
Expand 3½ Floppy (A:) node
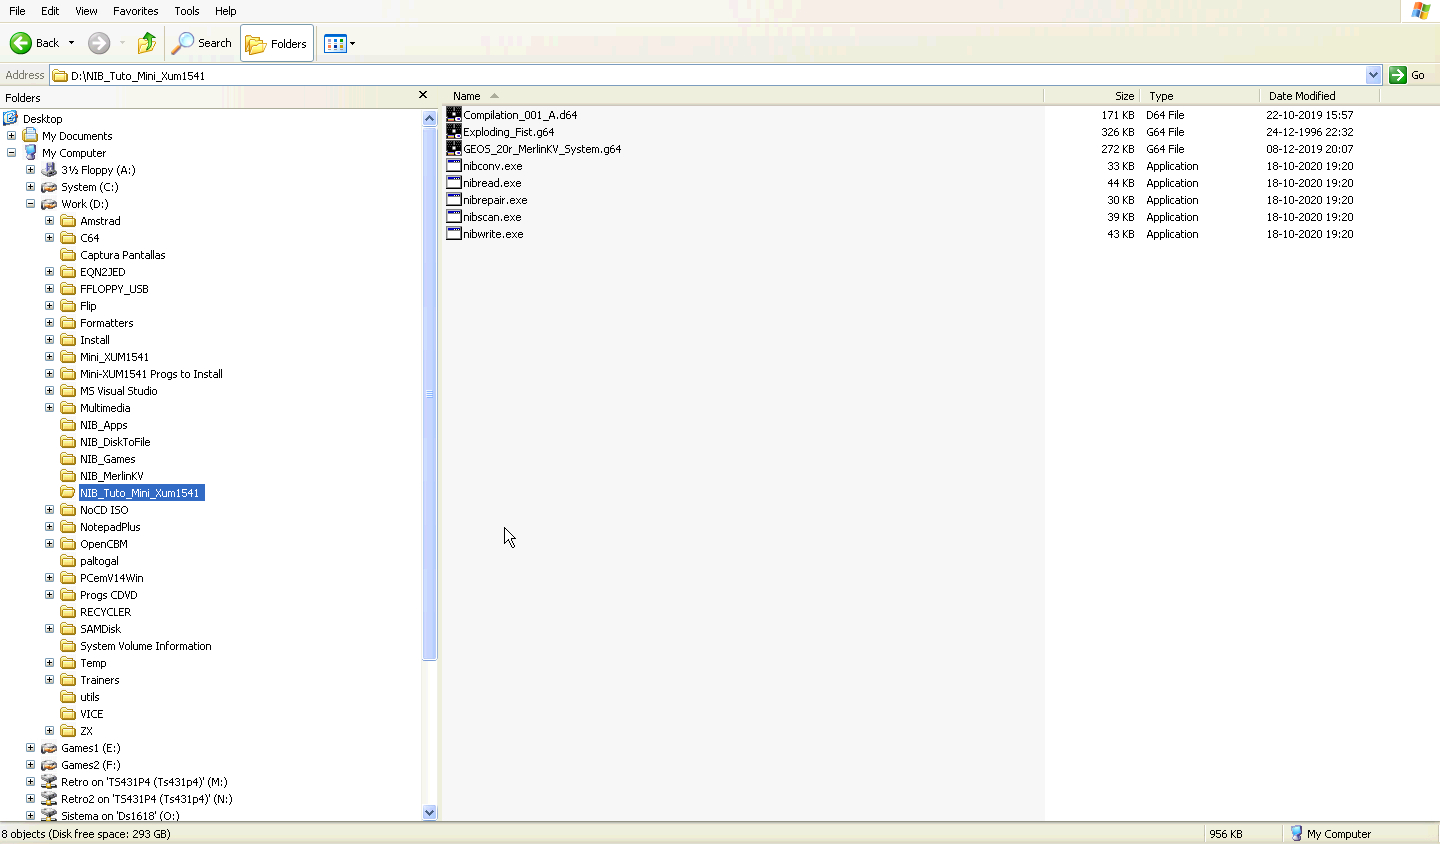pyautogui.click(x=30, y=169)
